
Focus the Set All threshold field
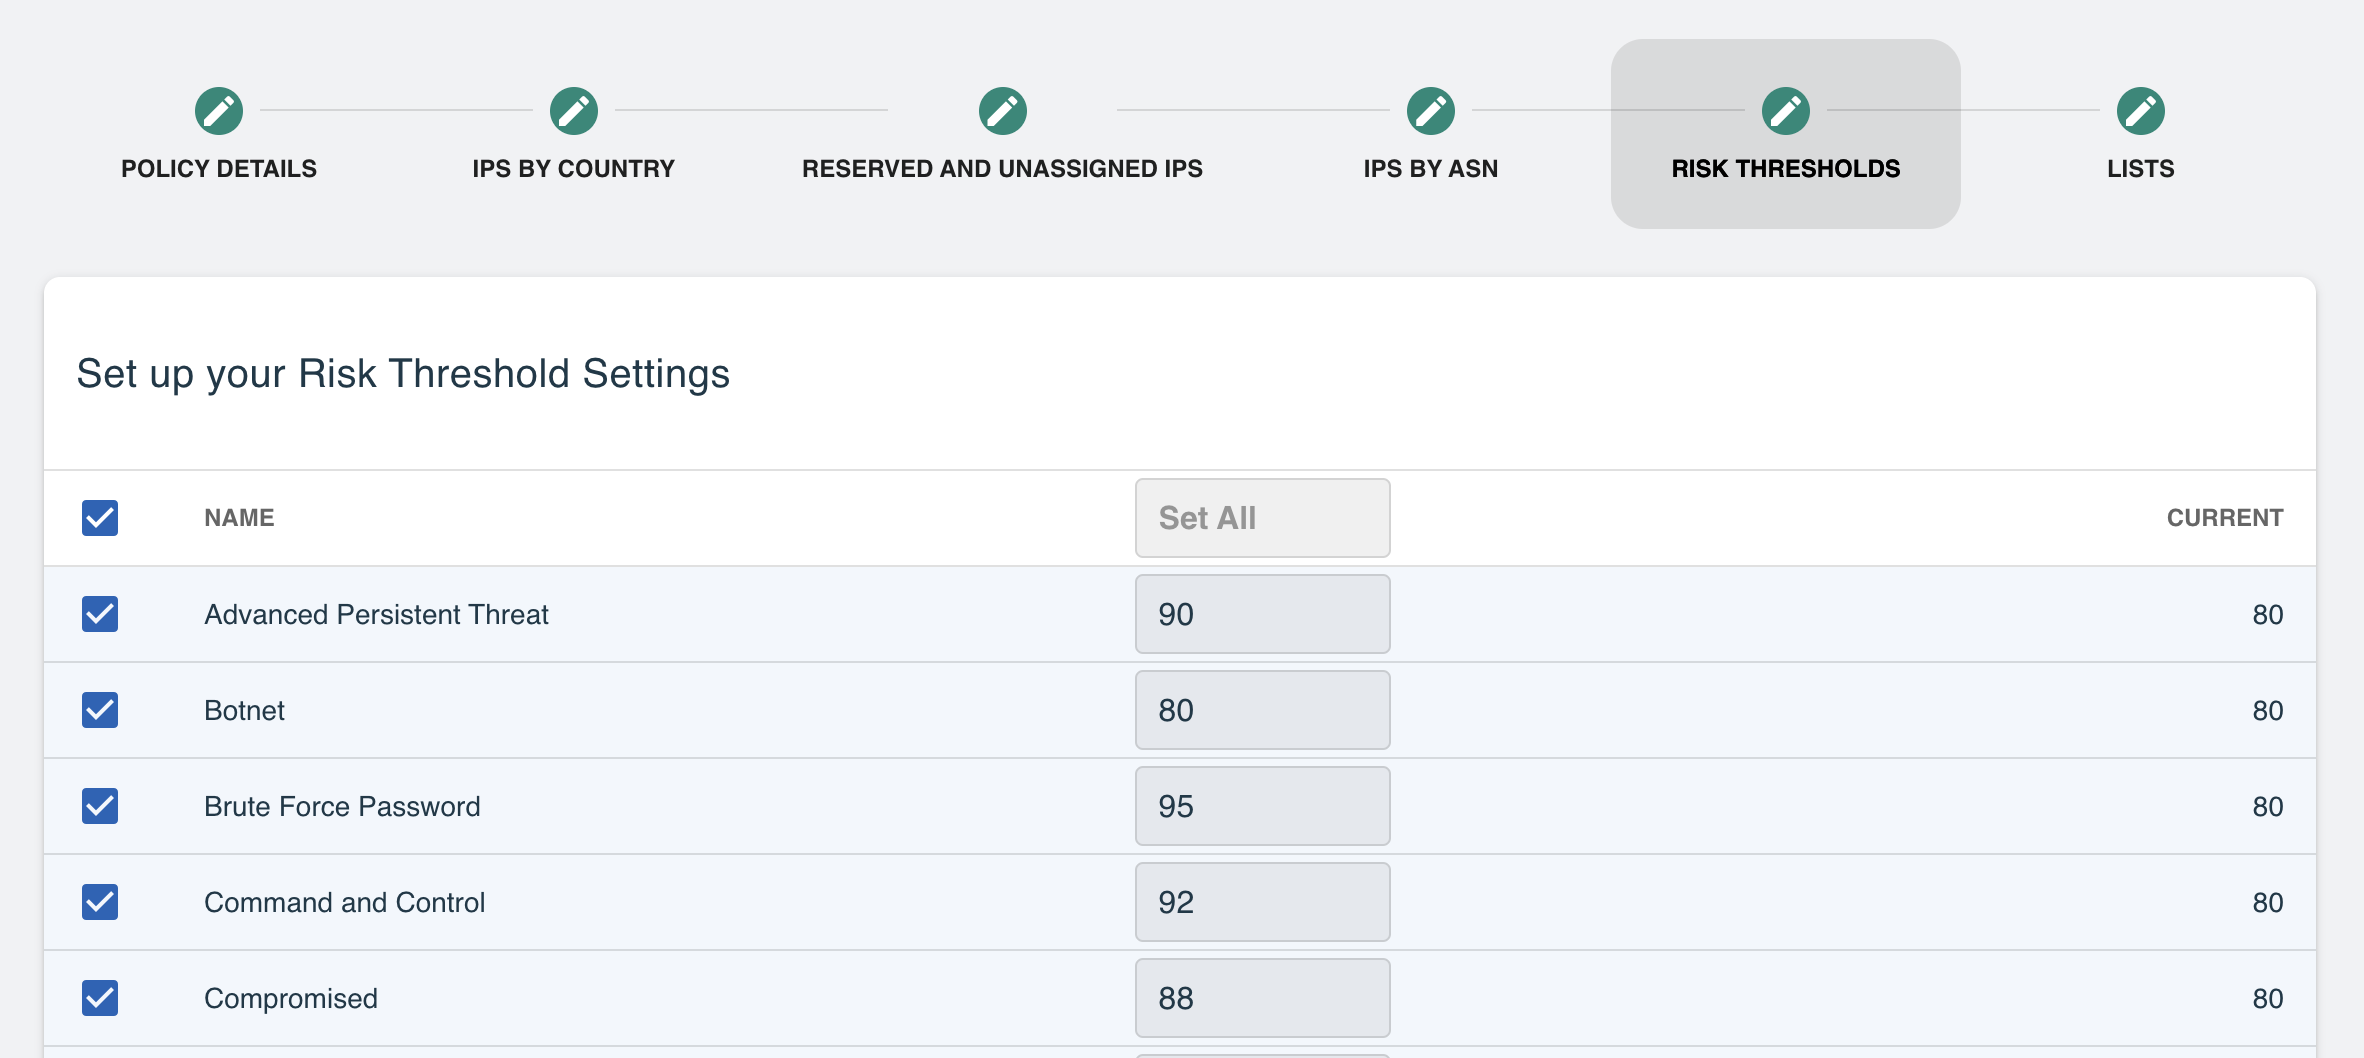[x=1263, y=518]
